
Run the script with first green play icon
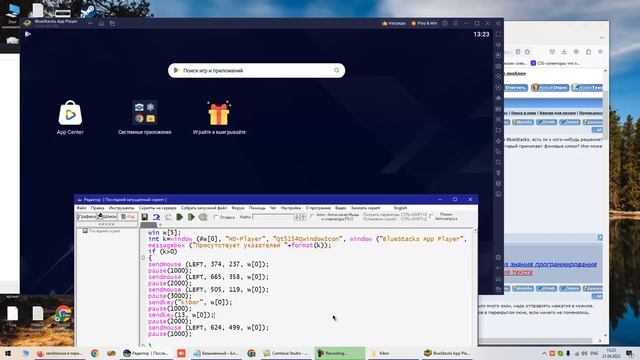click(x=180, y=217)
